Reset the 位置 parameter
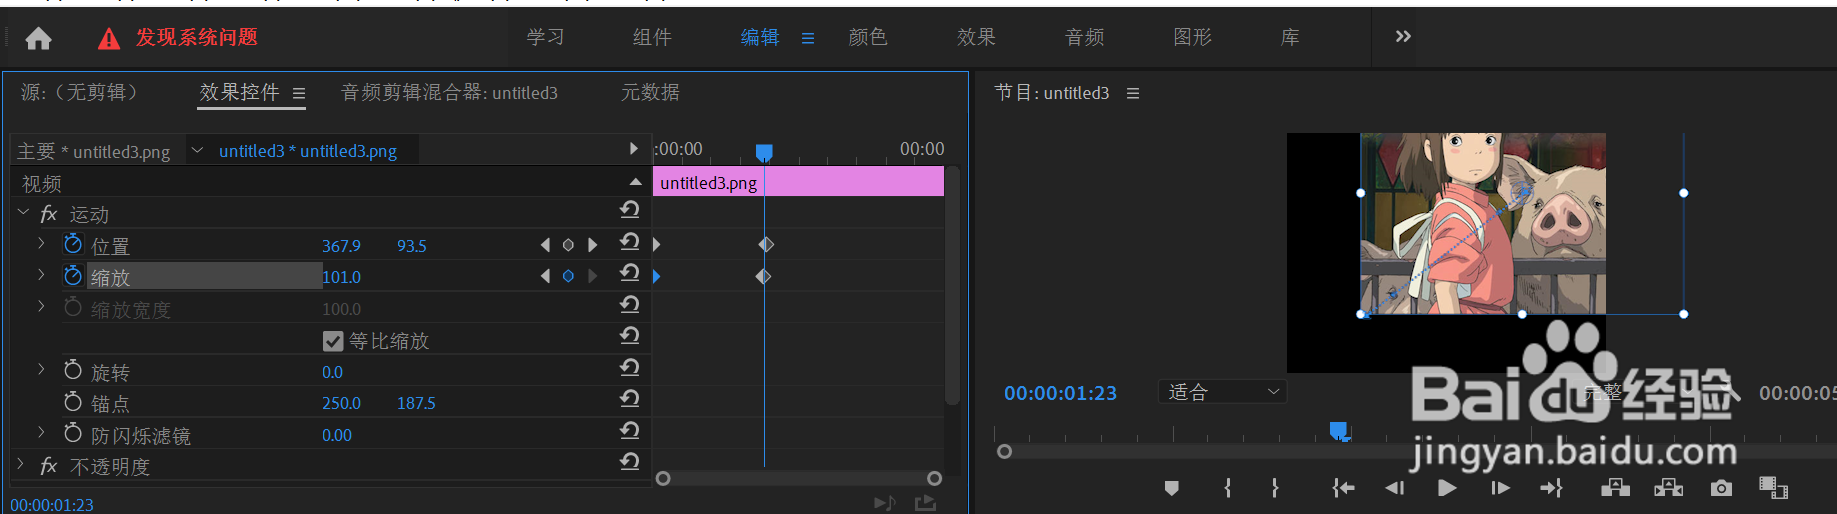This screenshot has height=514, width=1837. coord(629,241)
